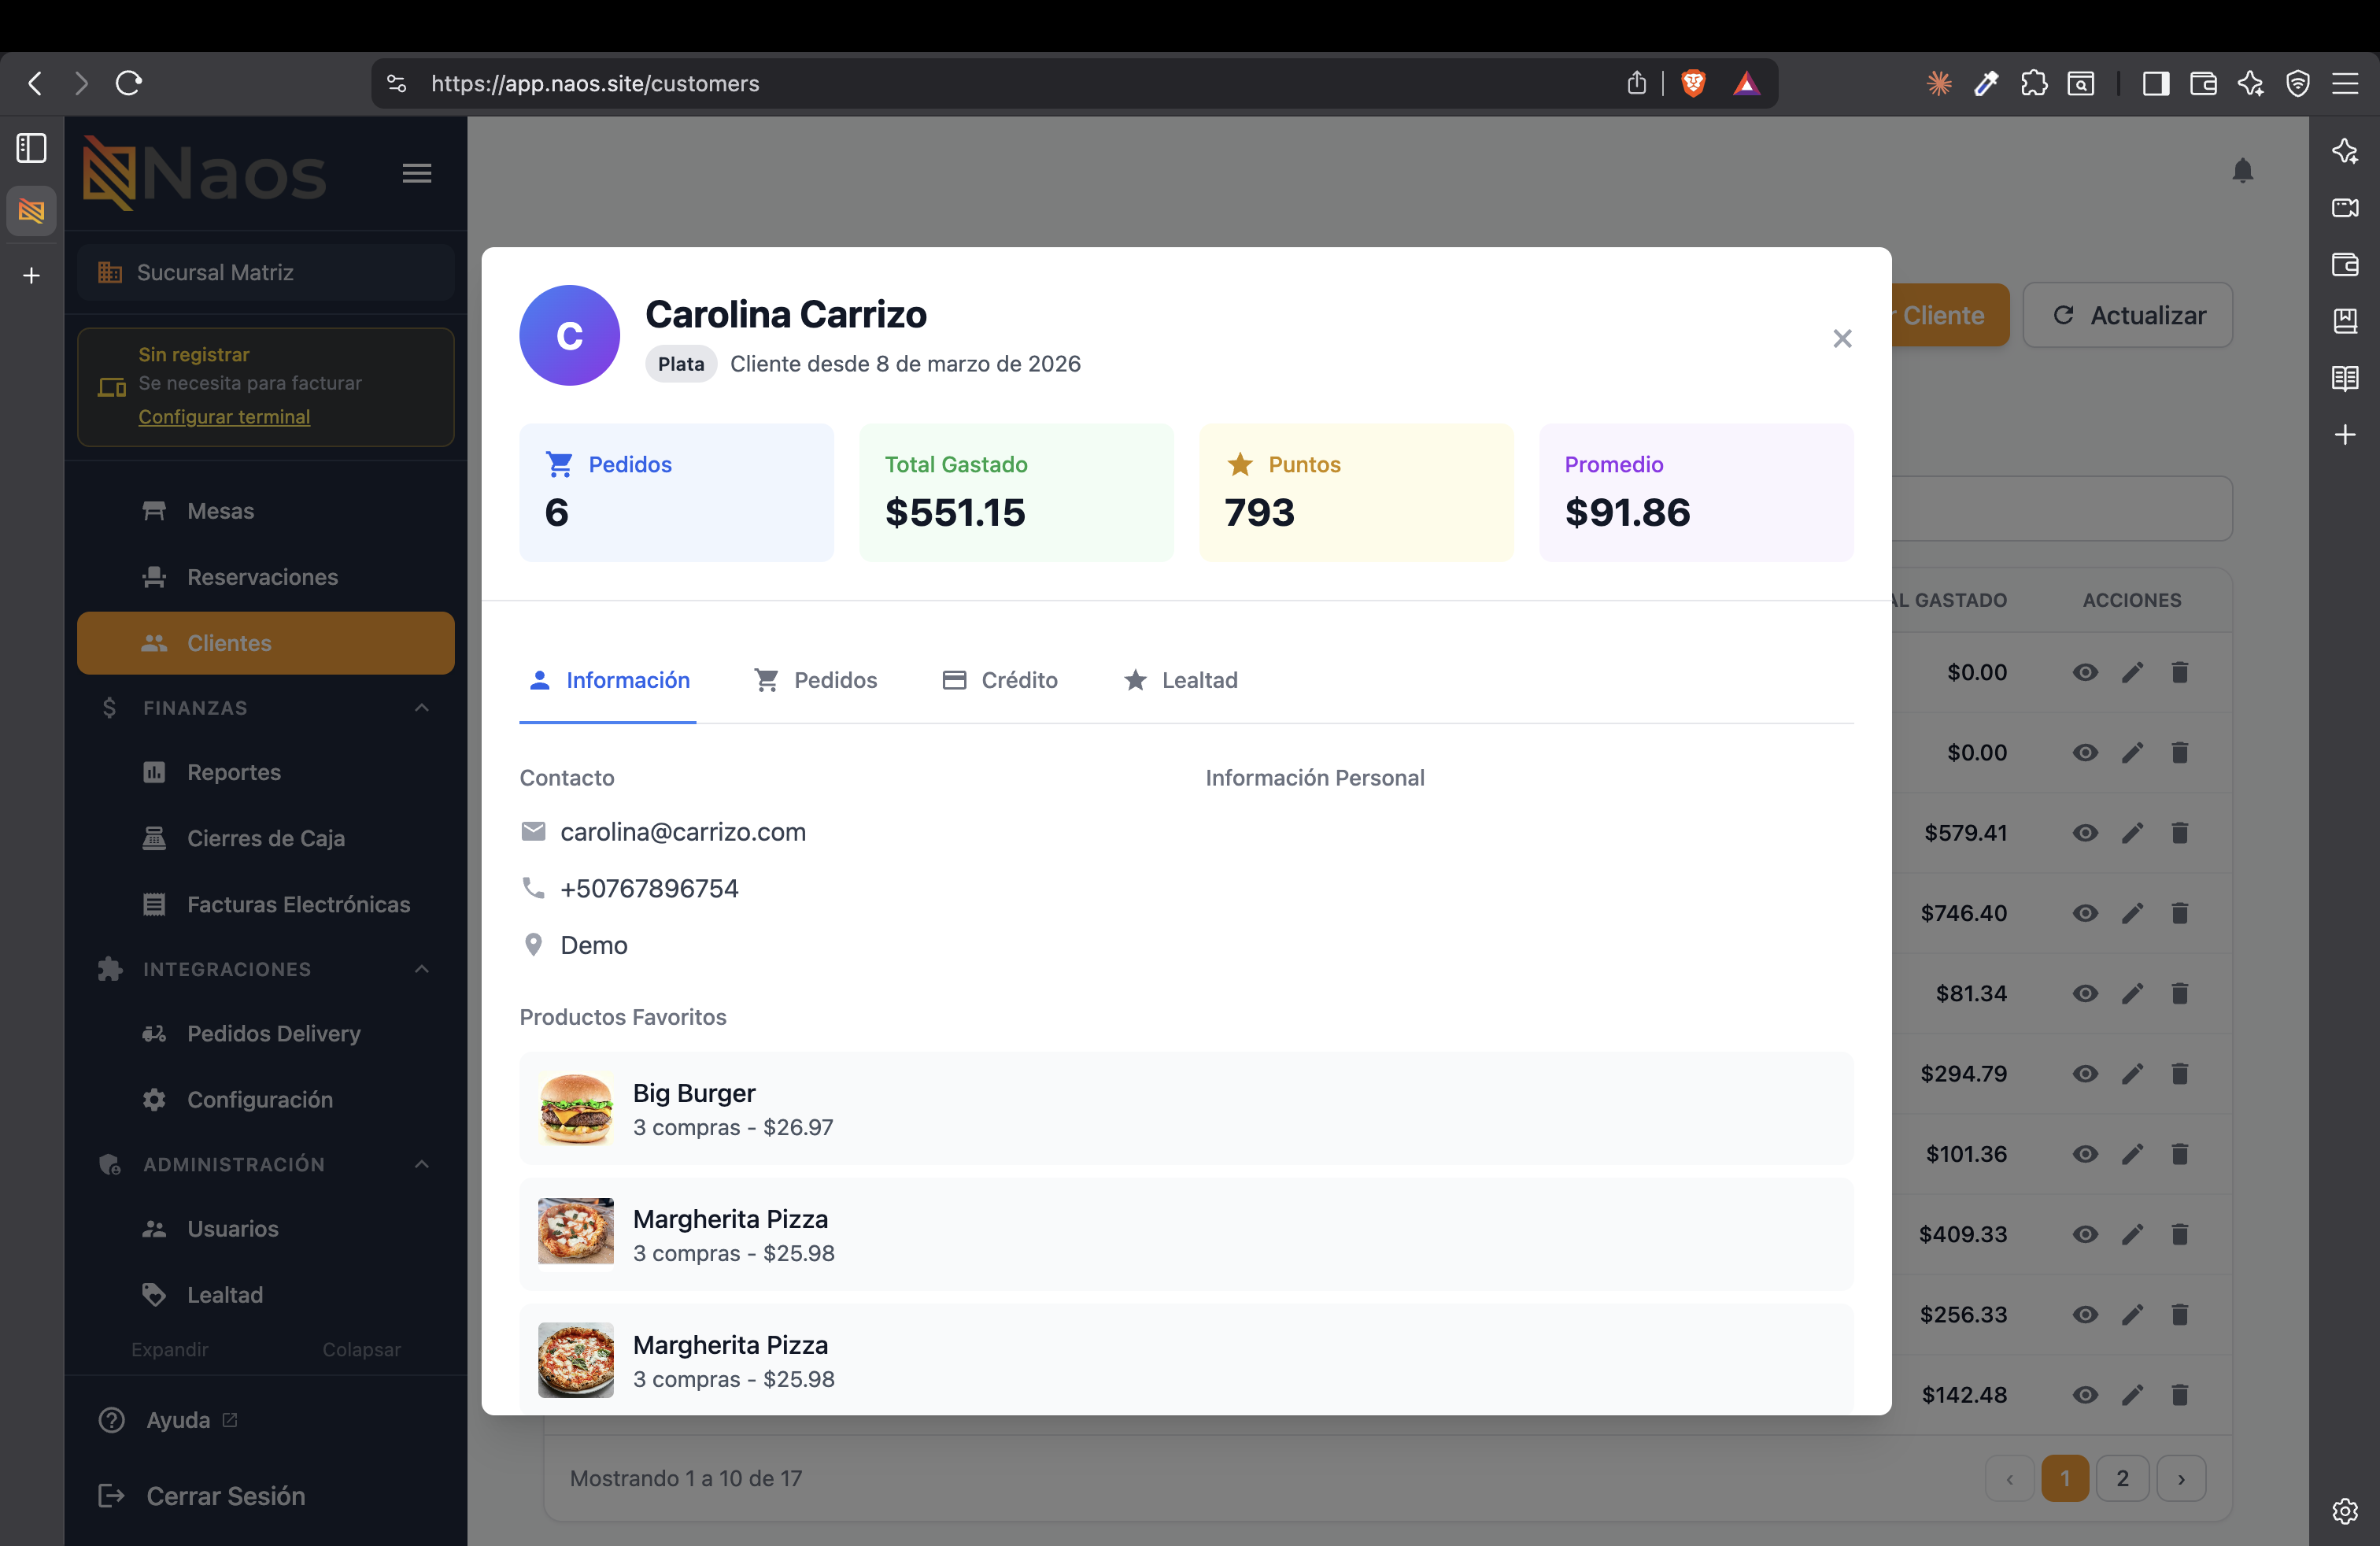
Task: Open Cierres de Caja
Action: [x=266, y=838]
